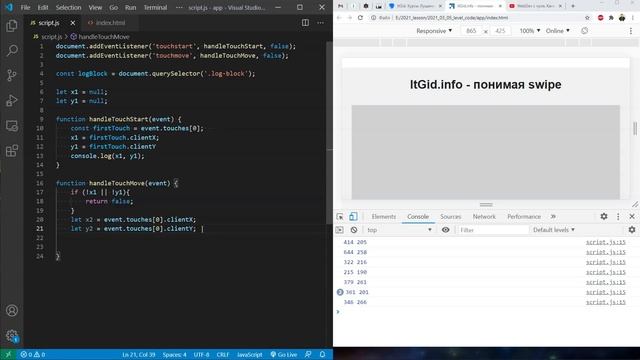
Task: Open the Remote Explorer view
Action: coord(12,126)
